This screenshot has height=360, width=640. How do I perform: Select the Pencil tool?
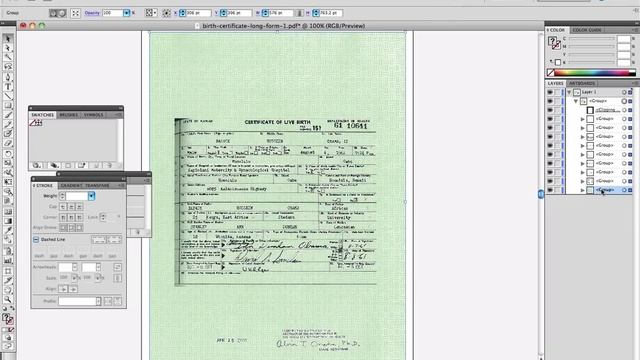coord(8,124)
